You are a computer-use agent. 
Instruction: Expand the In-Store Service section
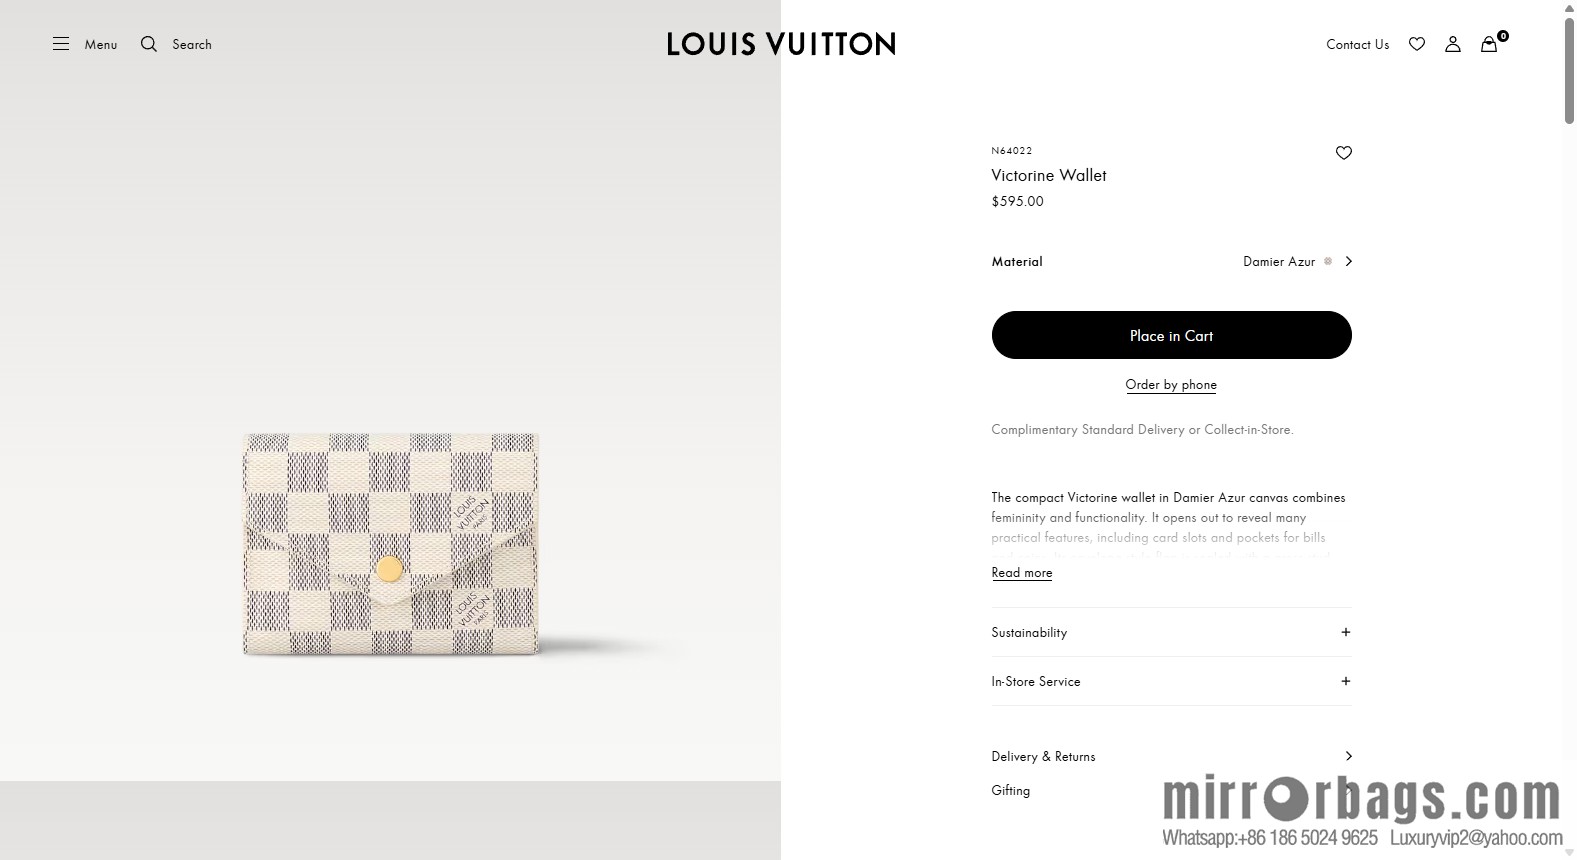(x=1345, y=681)
